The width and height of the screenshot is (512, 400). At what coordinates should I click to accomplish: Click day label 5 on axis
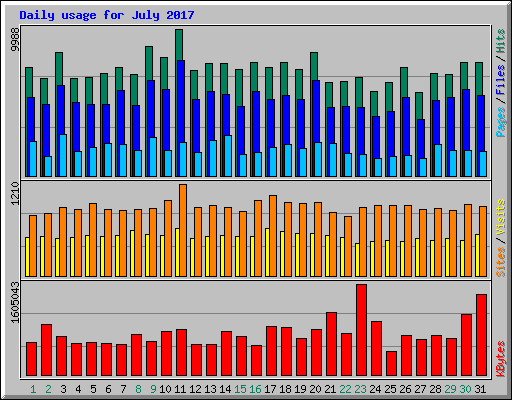93,389
